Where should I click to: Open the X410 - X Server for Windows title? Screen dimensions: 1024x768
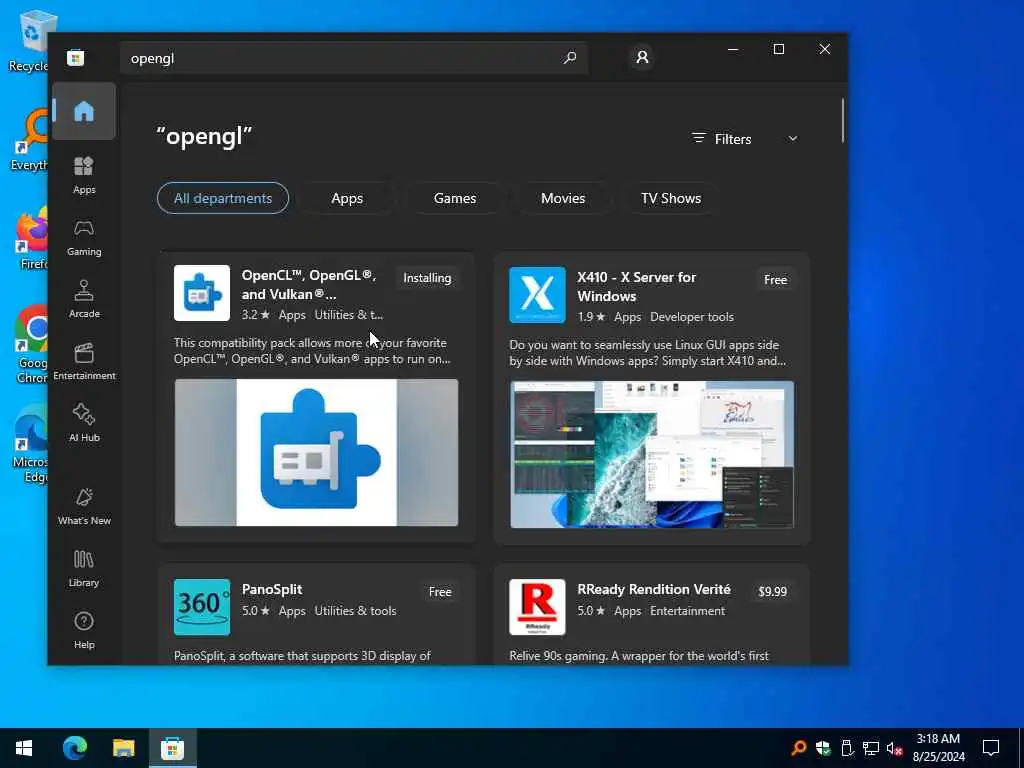click(637, 287)
